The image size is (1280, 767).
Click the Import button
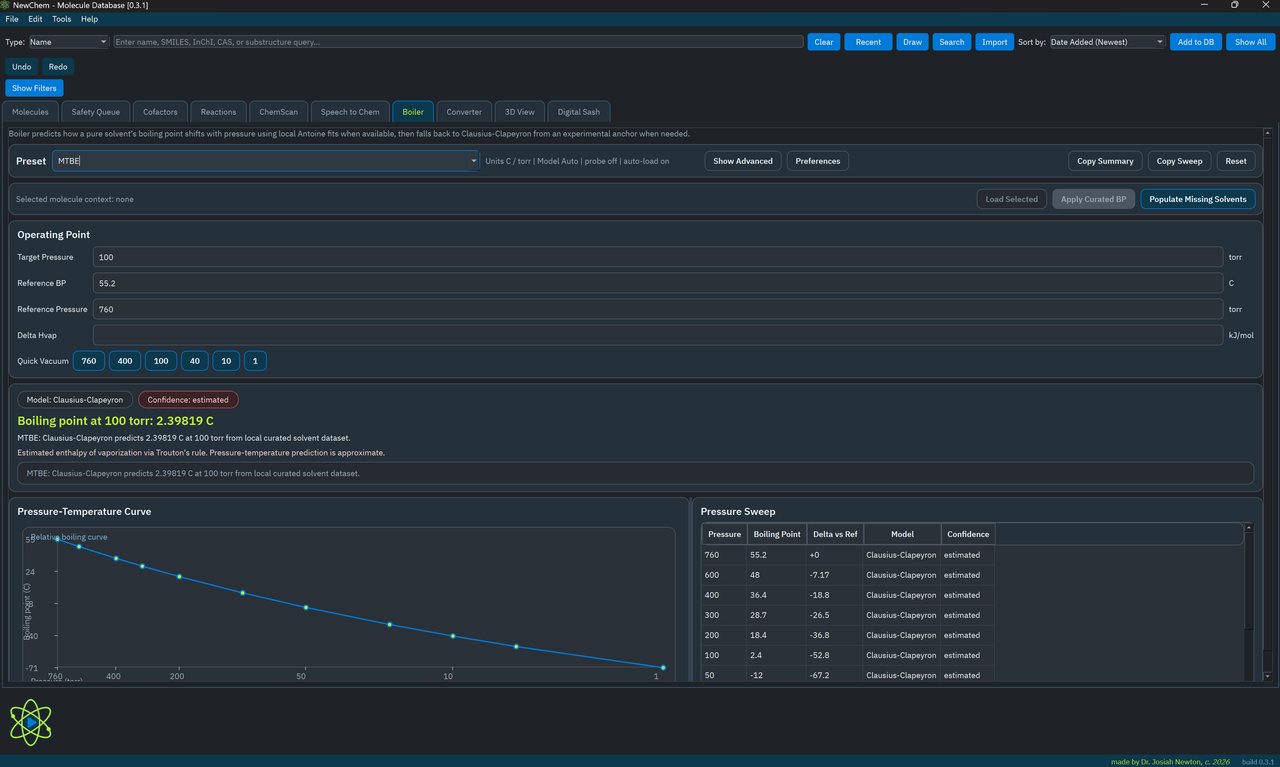point(994,42)
